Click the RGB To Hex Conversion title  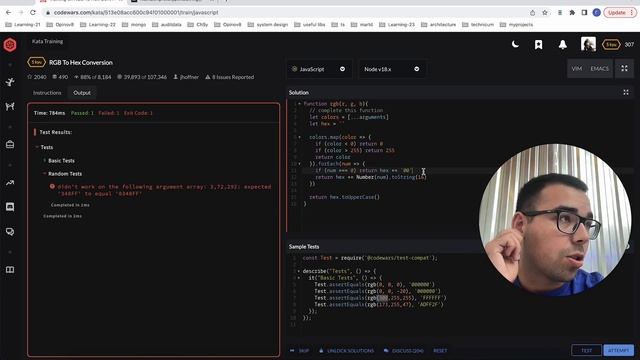tap(81, 62)
